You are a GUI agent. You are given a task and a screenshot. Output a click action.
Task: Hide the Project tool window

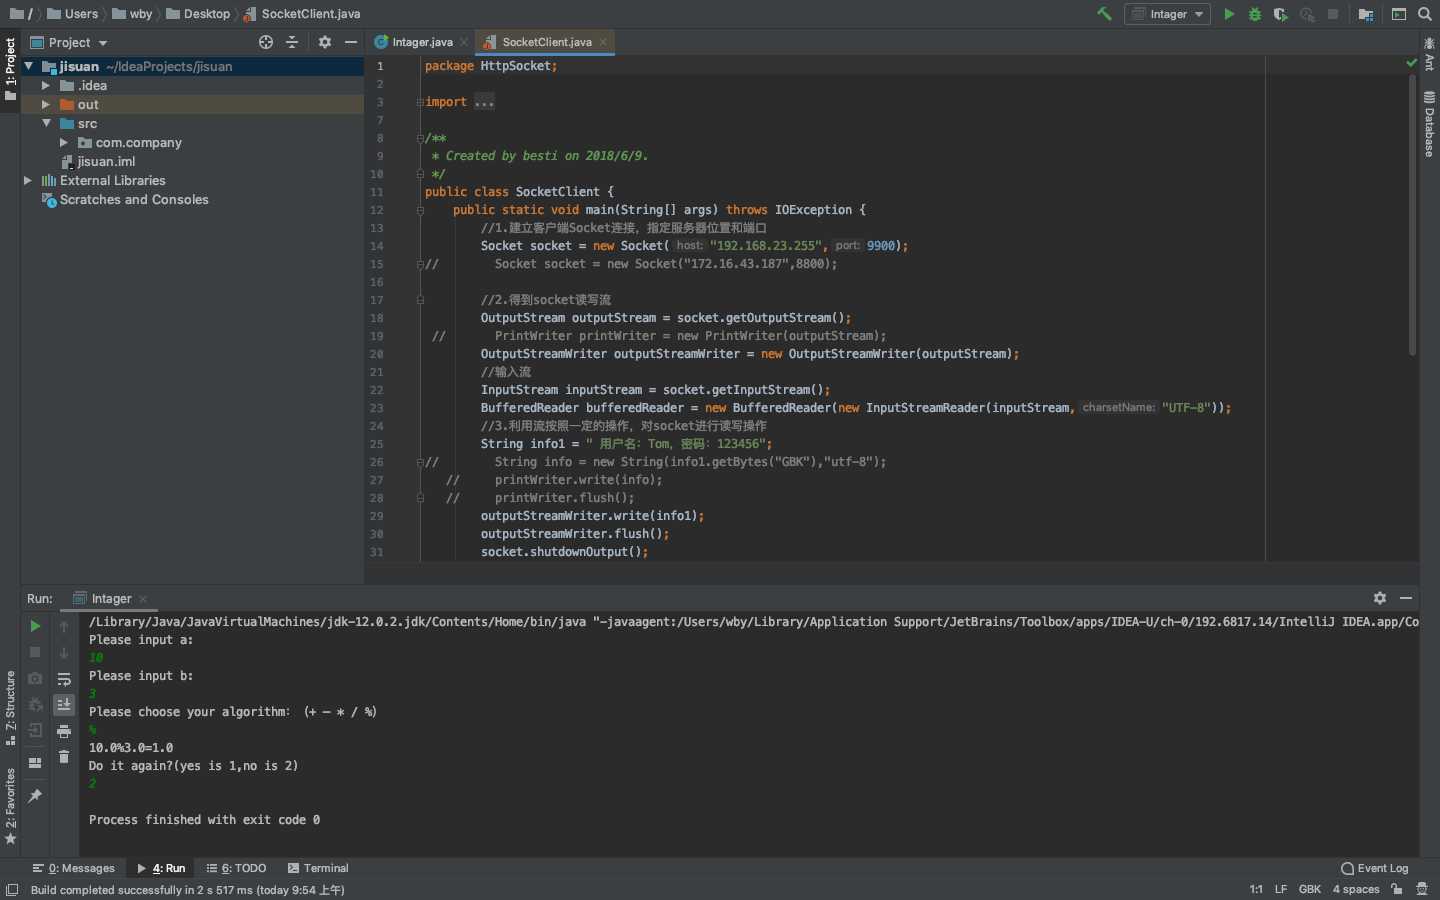pyautogui.click(x=351, y=42)
